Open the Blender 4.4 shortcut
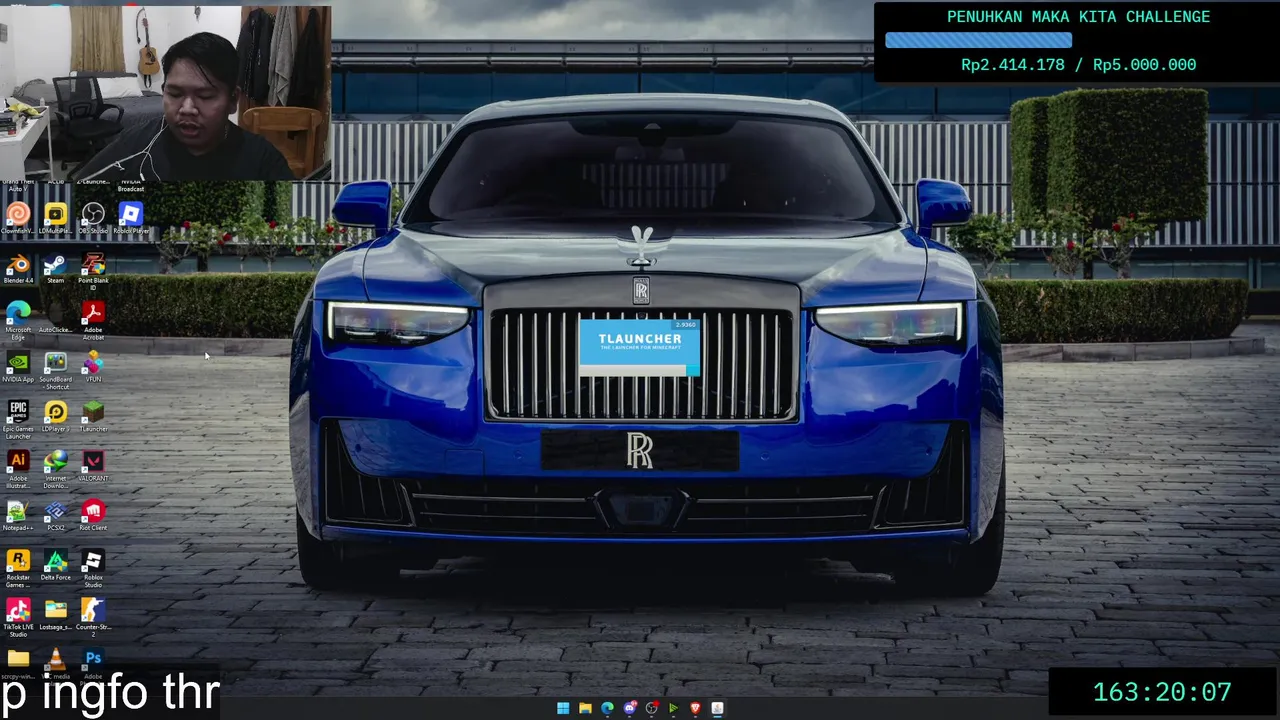This screenshot has height=720, width=1280. (18, 268)
